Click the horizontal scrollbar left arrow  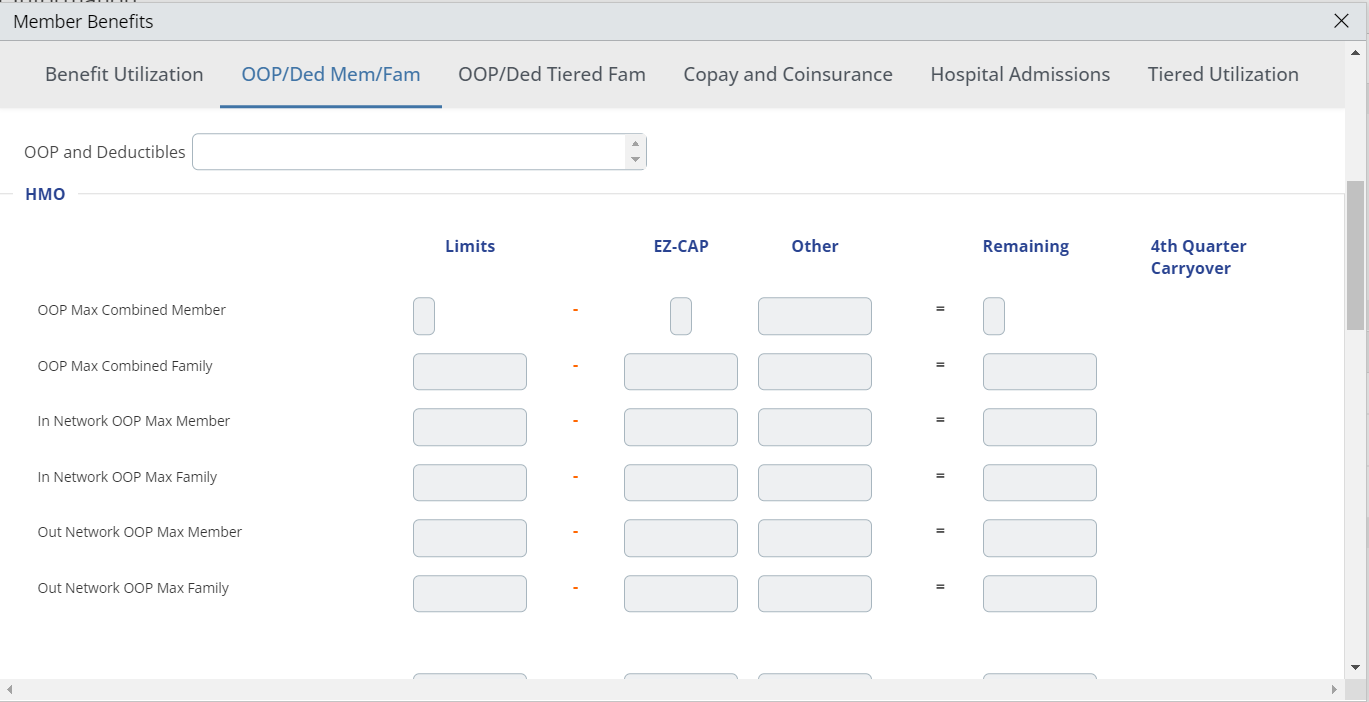[10, 690]
